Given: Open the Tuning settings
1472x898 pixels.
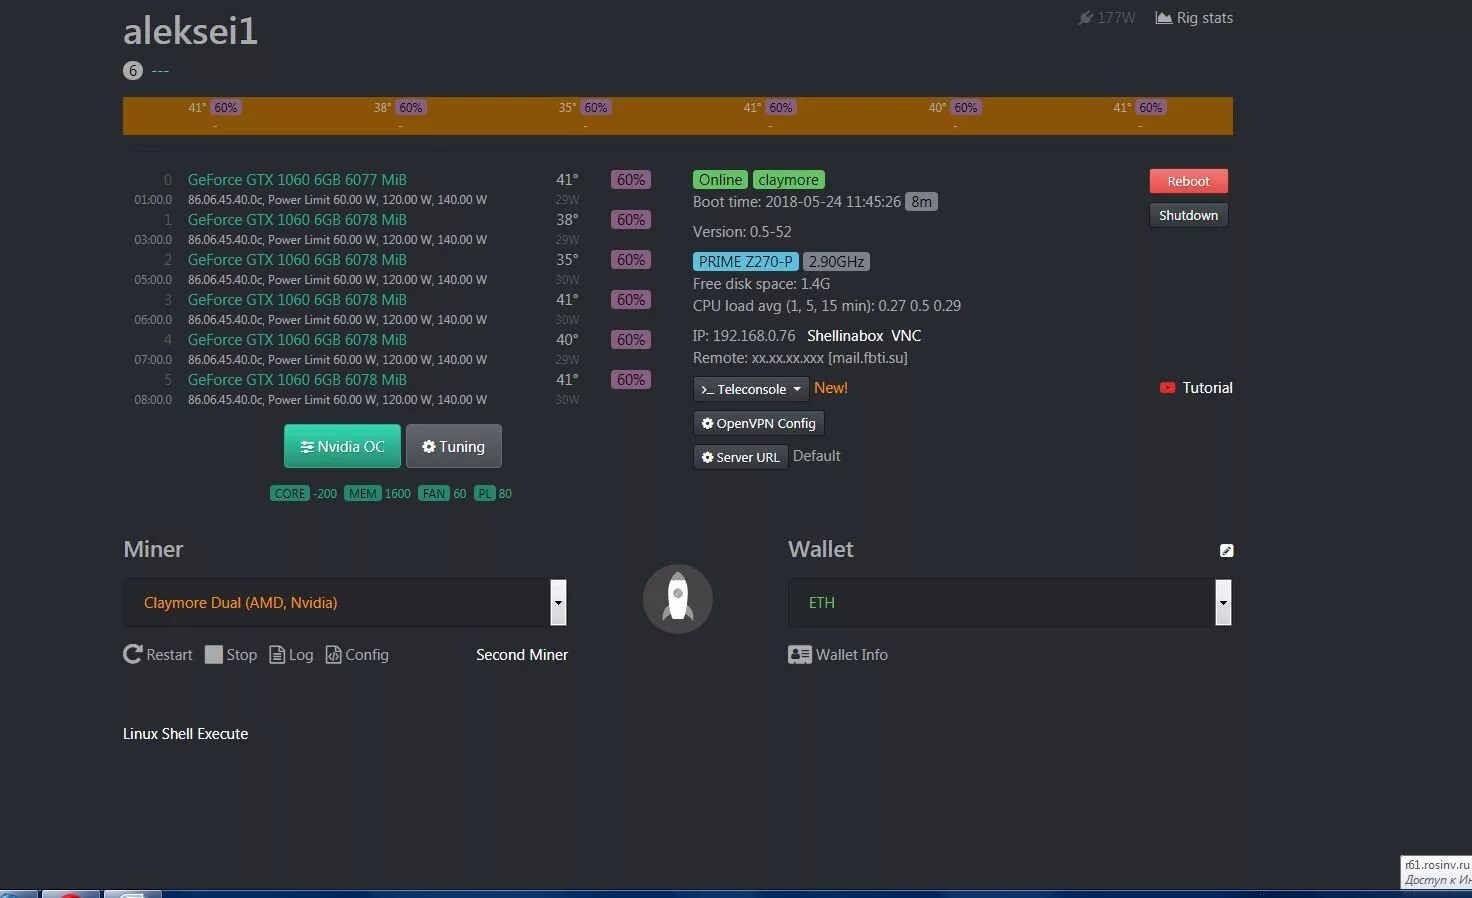Looking at the screenshot, I should 453,446.
